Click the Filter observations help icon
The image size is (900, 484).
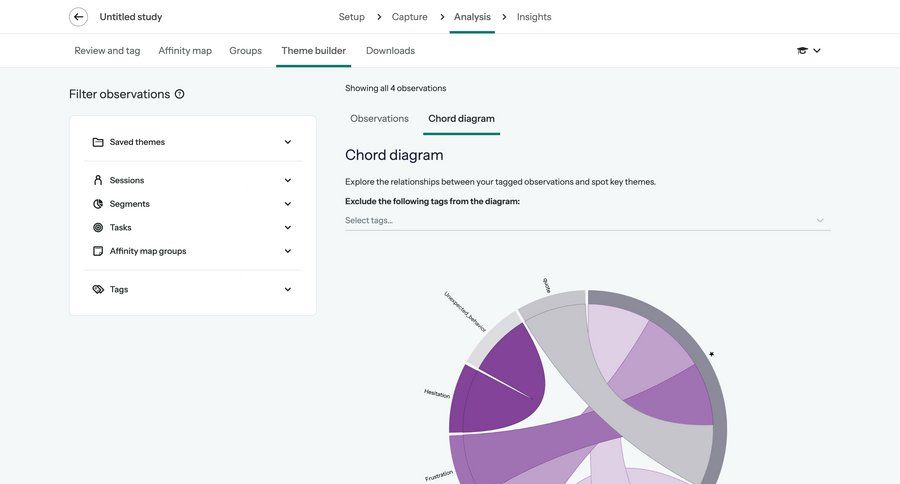[180, 94]
